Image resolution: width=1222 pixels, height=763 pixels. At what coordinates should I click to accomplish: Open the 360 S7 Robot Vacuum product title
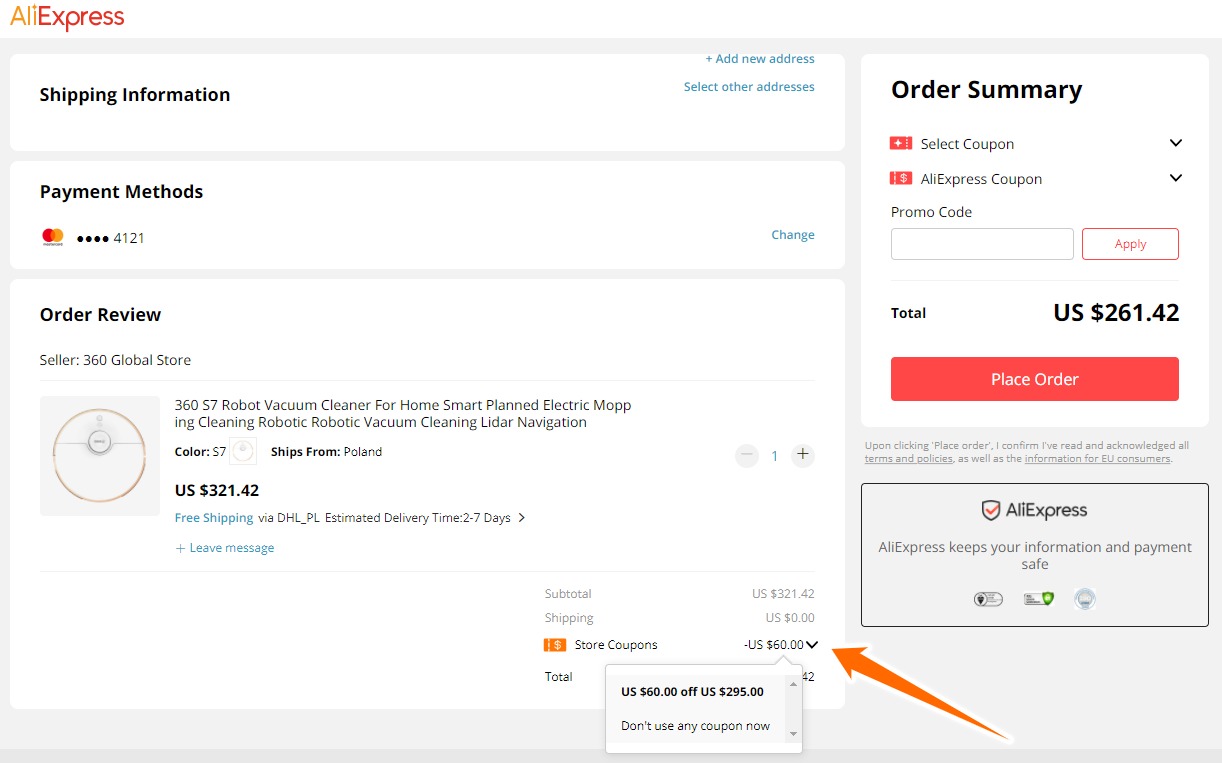pos(403,414)
